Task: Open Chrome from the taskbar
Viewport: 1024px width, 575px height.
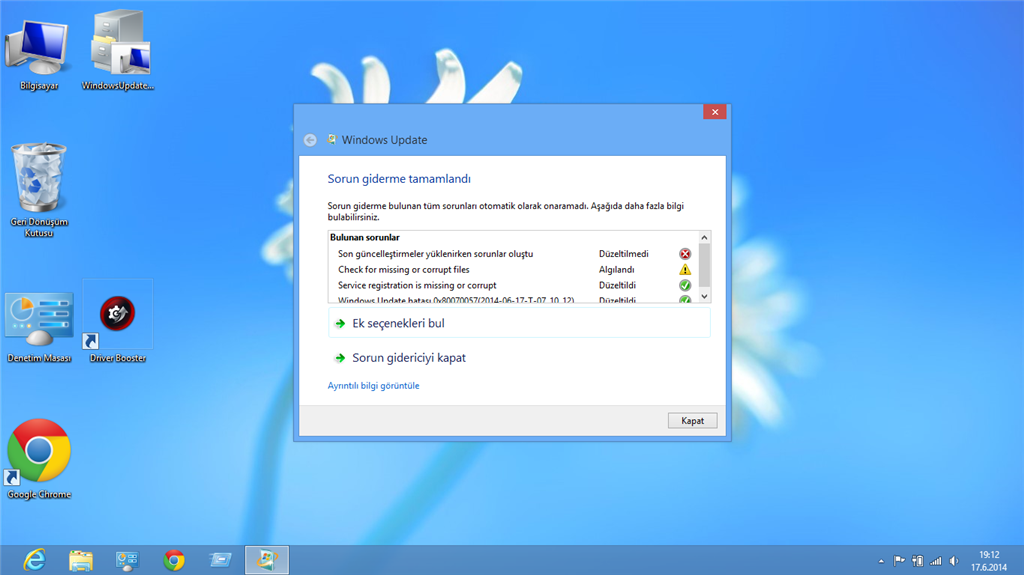Action: coord(174,560)
